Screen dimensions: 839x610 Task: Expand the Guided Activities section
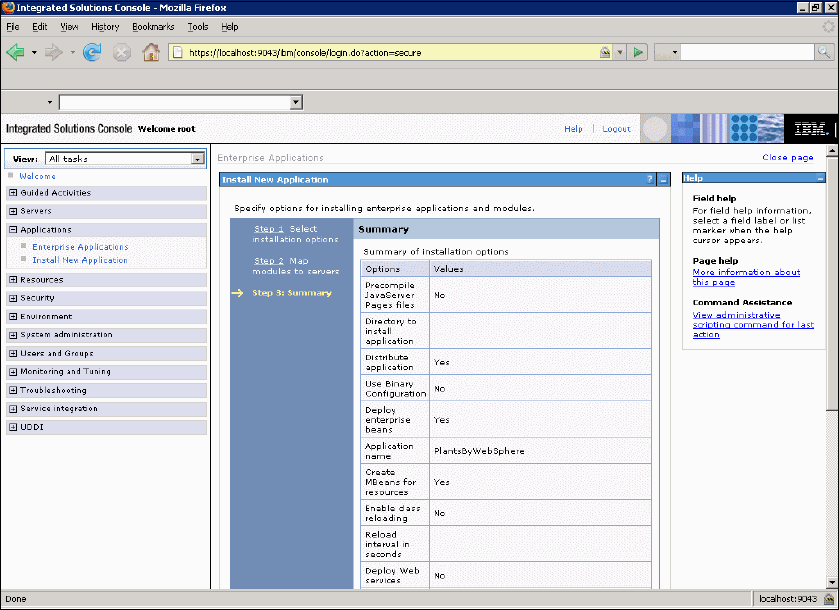(x=13, y=193)
